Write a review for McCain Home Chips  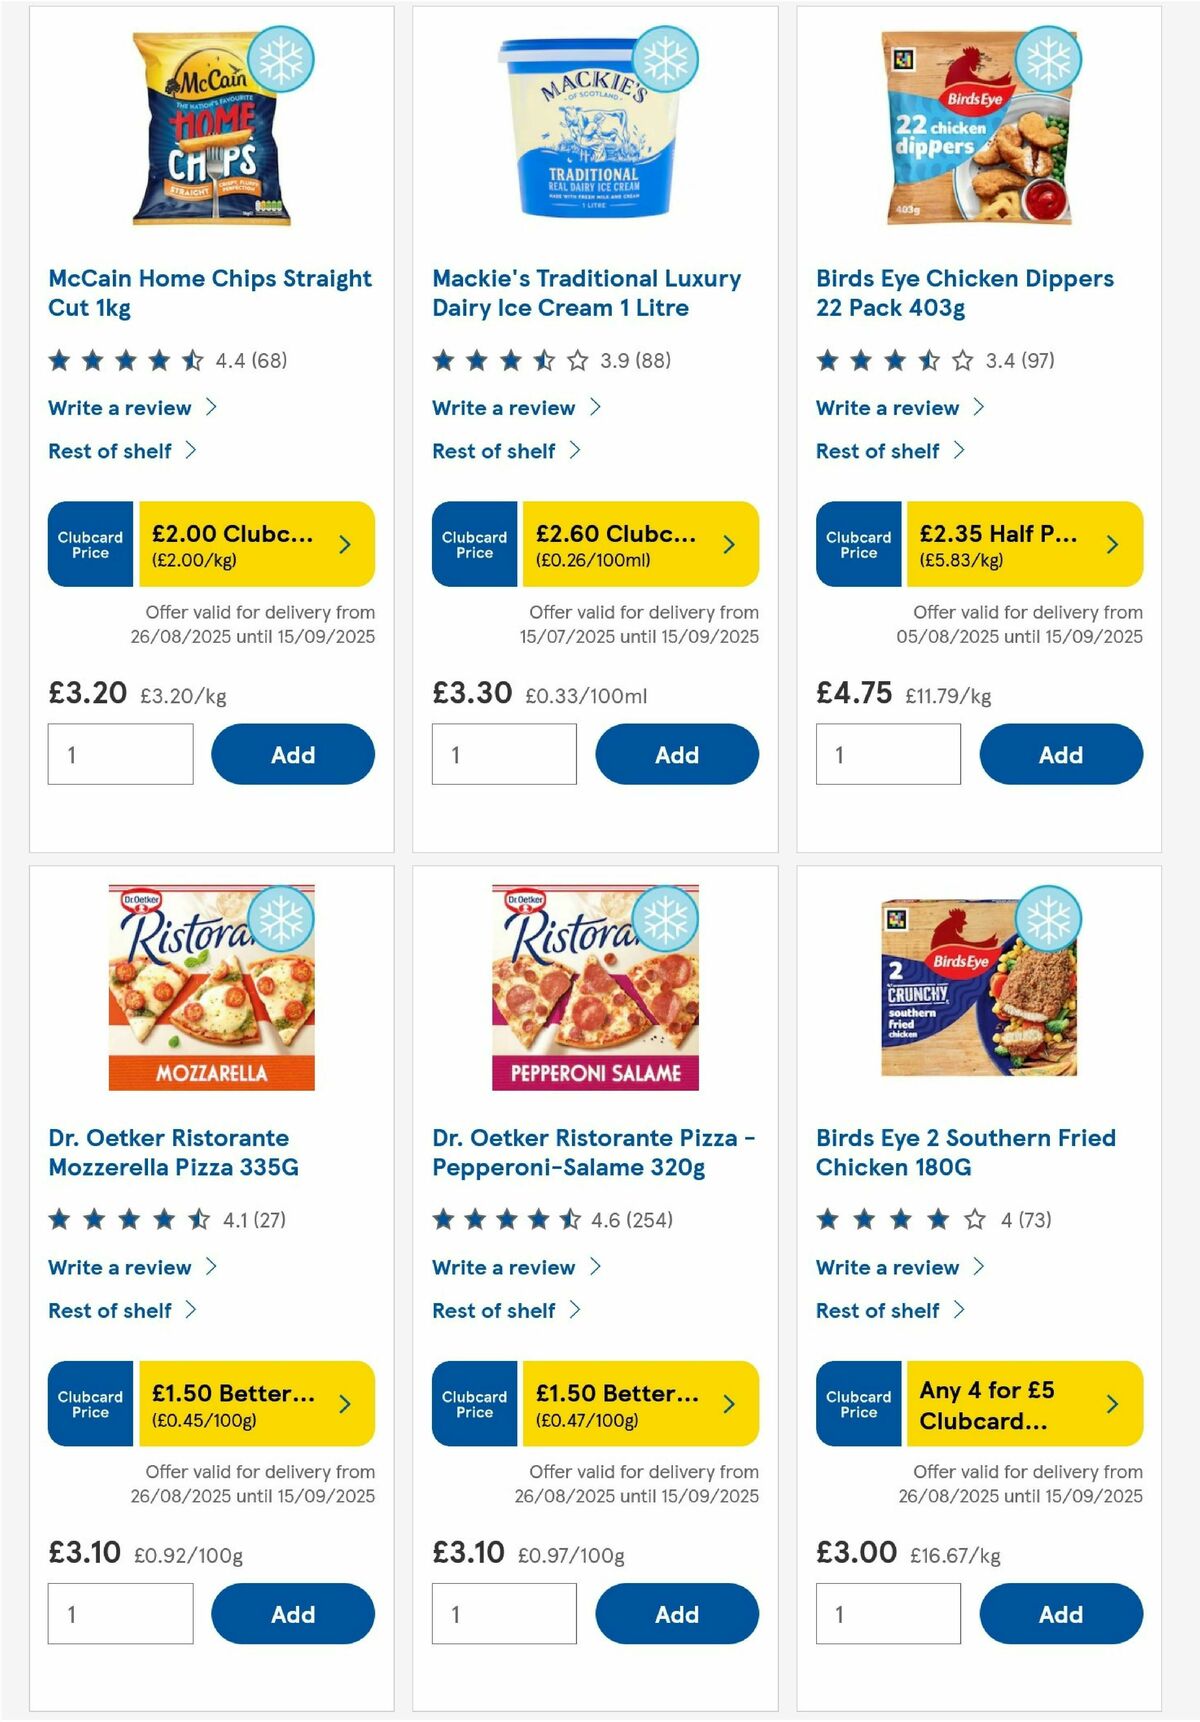(119, 408)
